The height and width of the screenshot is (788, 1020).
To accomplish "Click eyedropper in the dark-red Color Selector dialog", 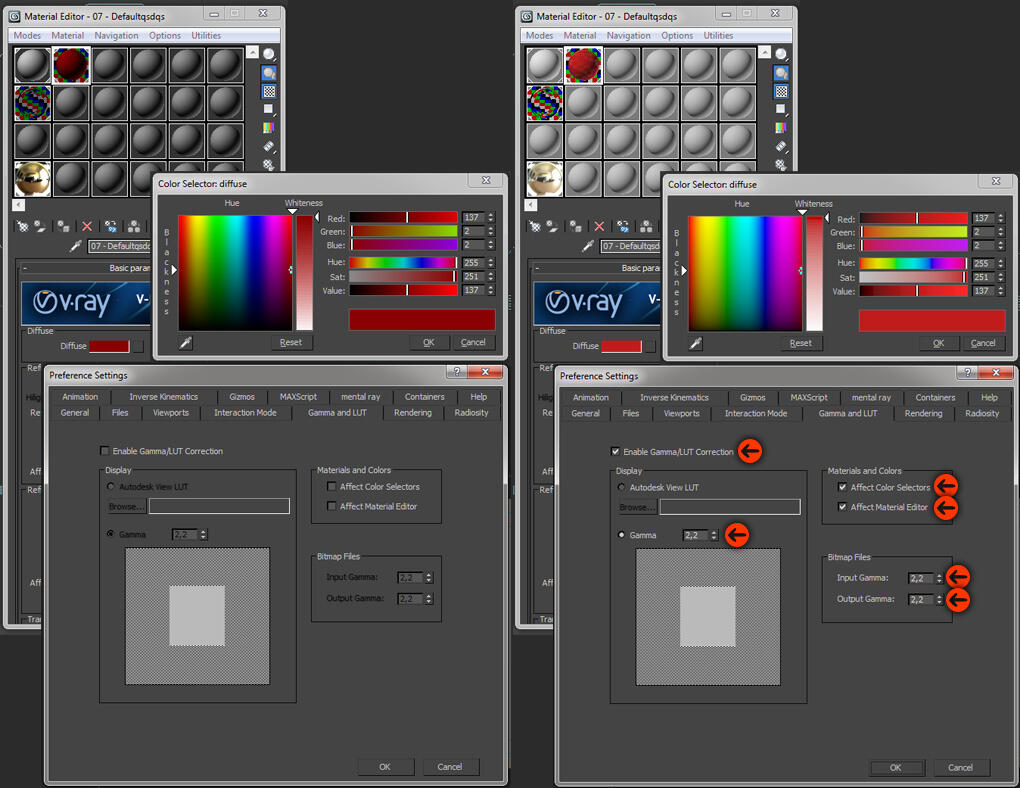I will [x=186, y=342].
